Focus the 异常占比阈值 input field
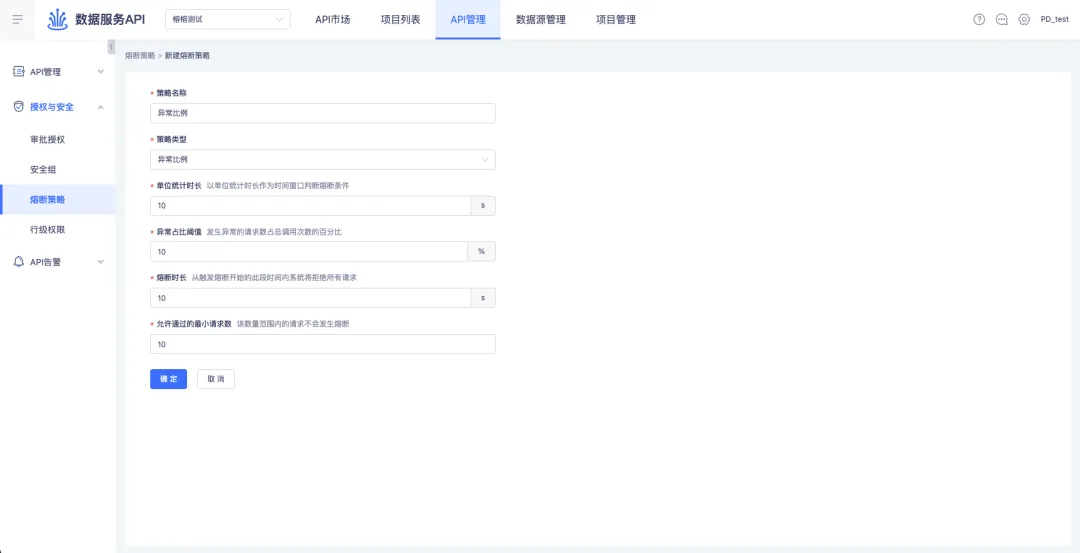The width and height of the screenshot is (1080, 553). (309, 251)
